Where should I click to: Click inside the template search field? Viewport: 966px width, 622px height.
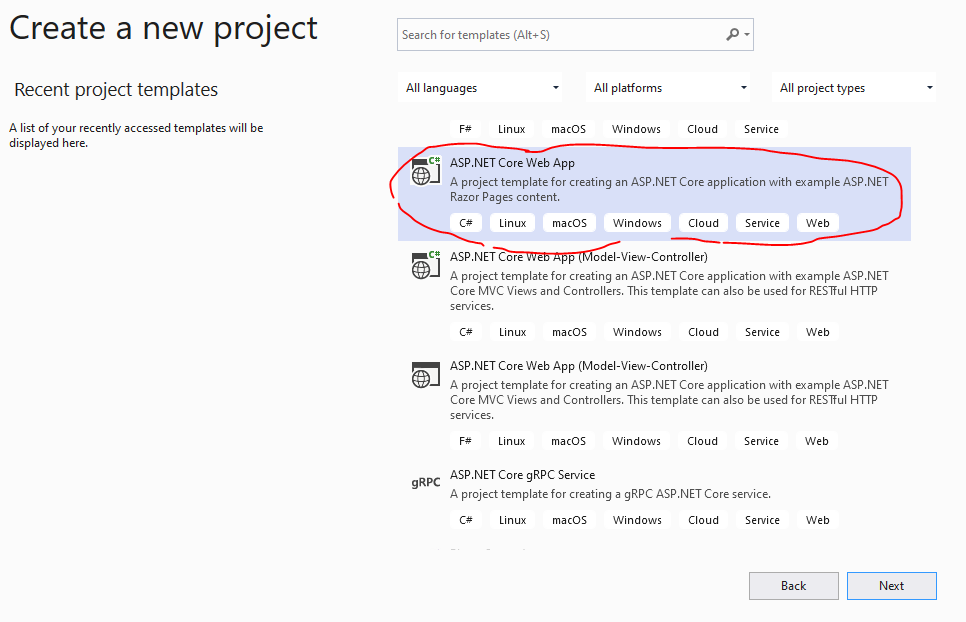[560, 34]
